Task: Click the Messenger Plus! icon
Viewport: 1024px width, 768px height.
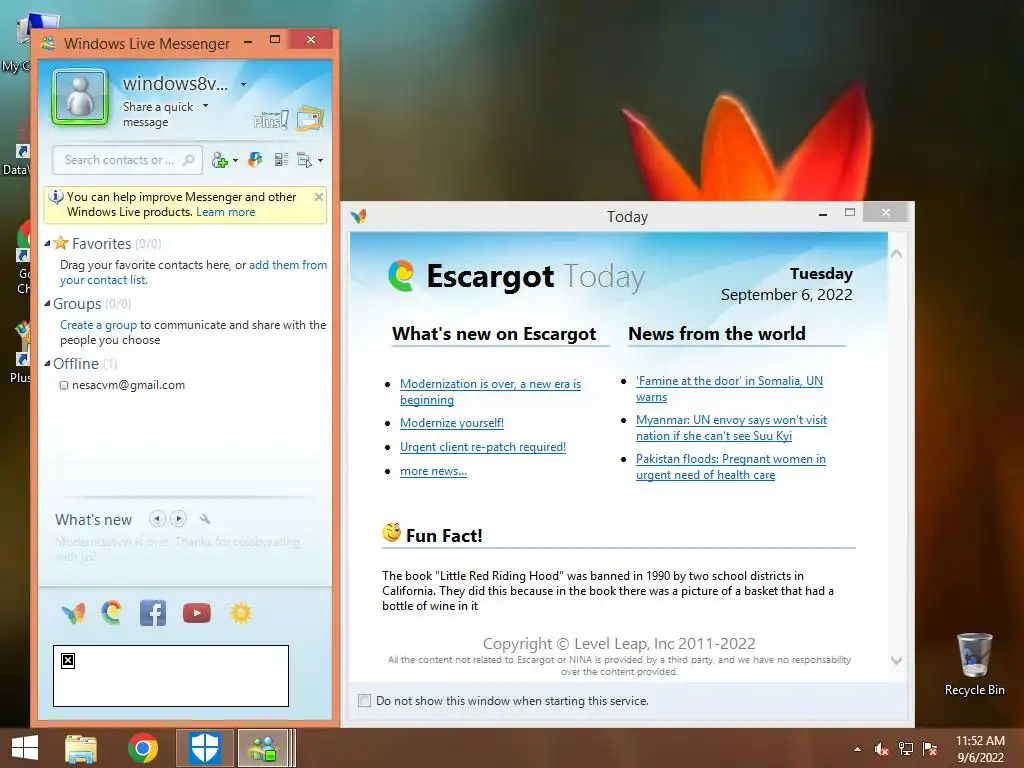Action: pyautogui.click(x=270, y=119)
